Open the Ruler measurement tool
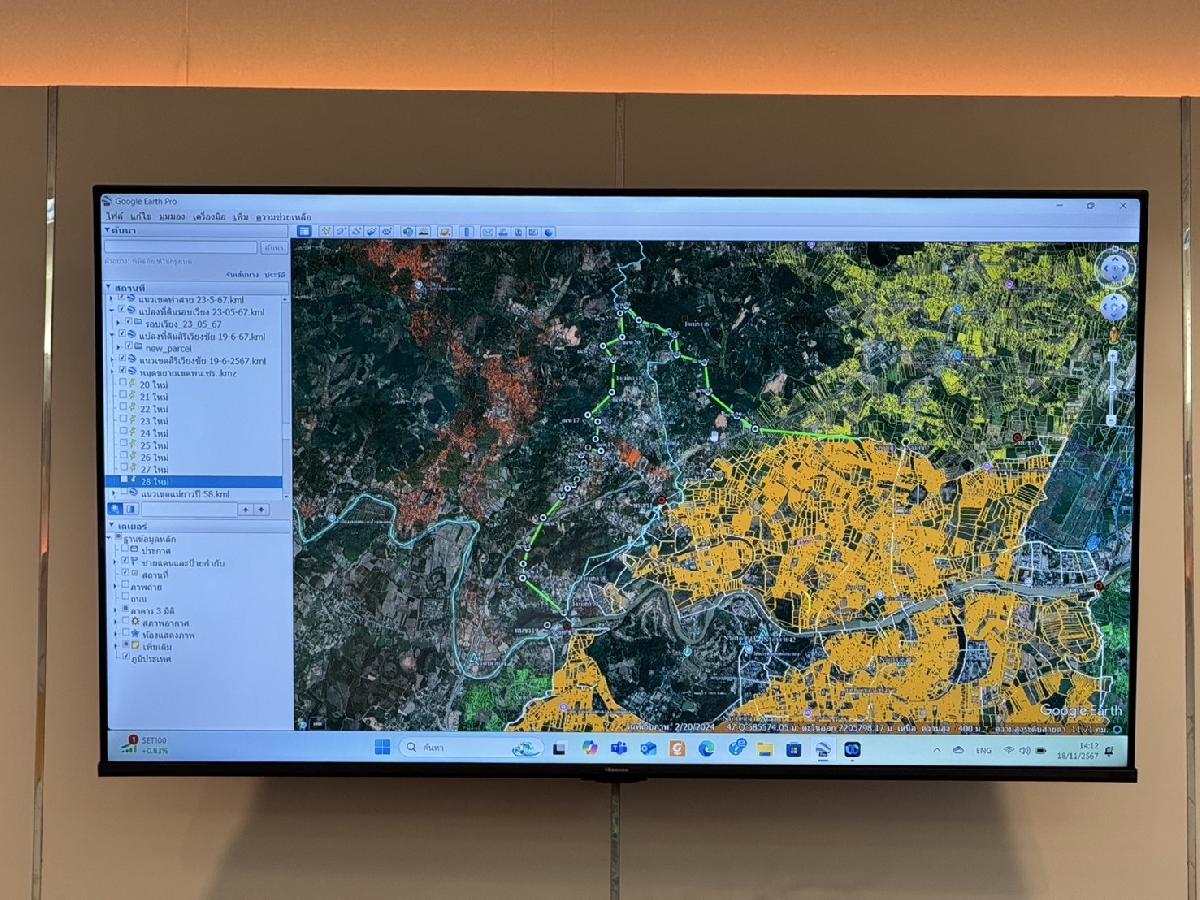This screenshot has height=900, width=1200. click(x=466, y=232)
